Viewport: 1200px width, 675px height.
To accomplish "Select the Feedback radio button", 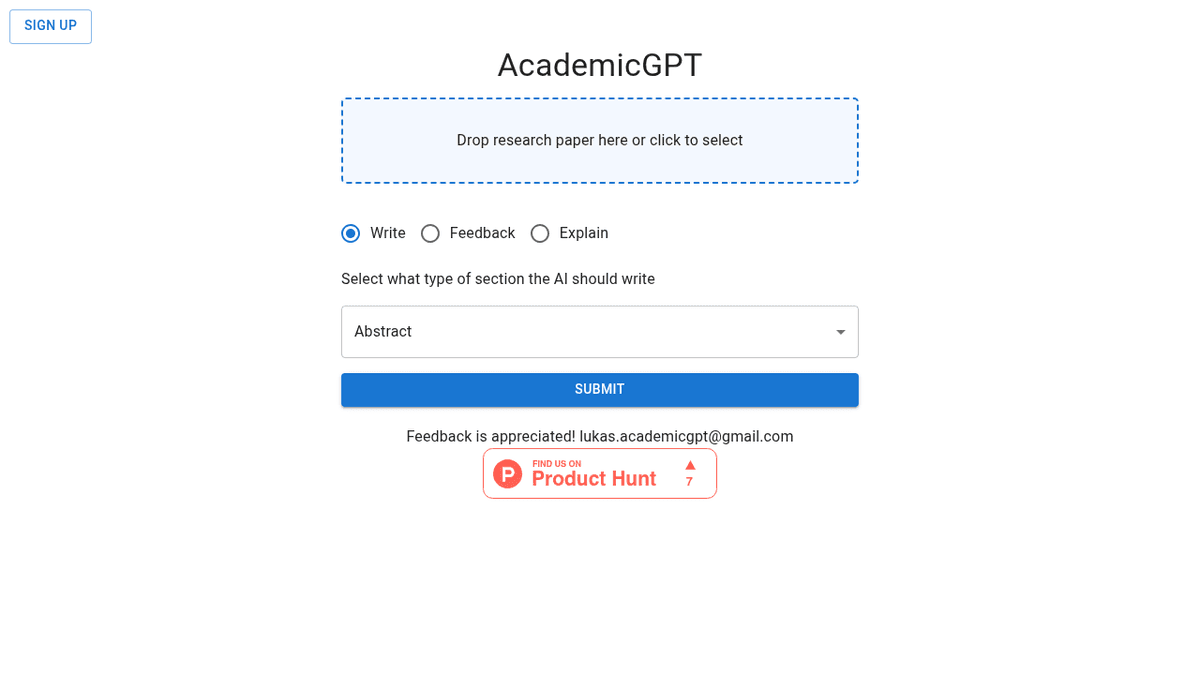I will click(430, 233).
